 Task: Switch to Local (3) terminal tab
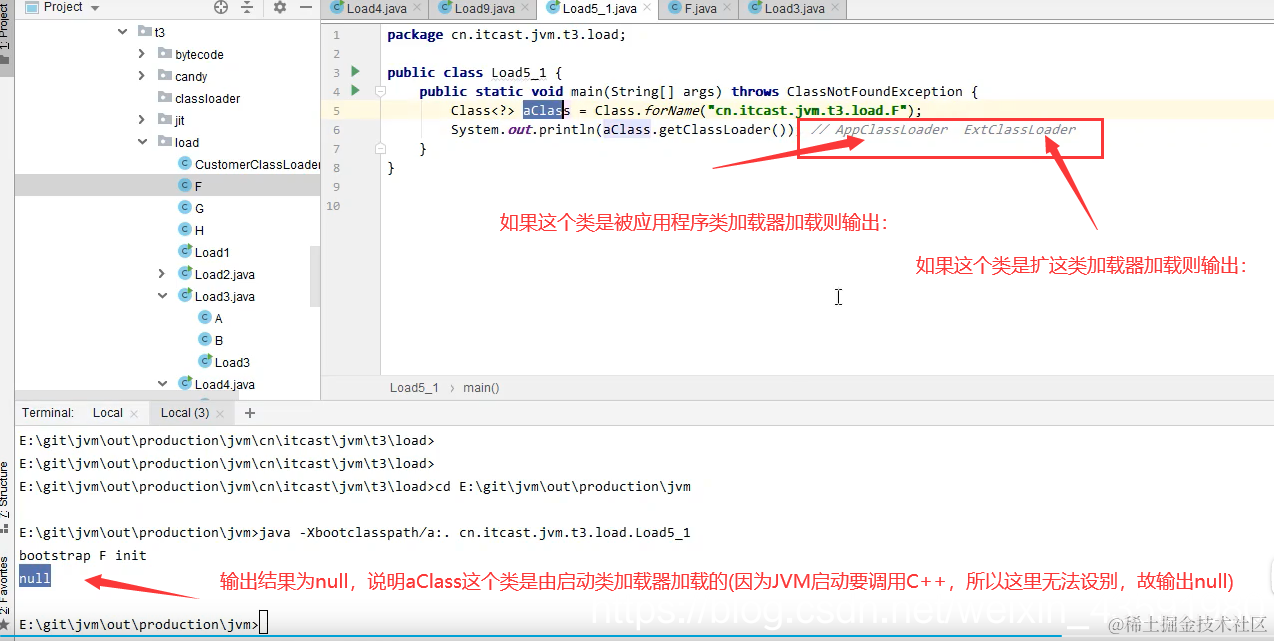click(x=185, y=413)
